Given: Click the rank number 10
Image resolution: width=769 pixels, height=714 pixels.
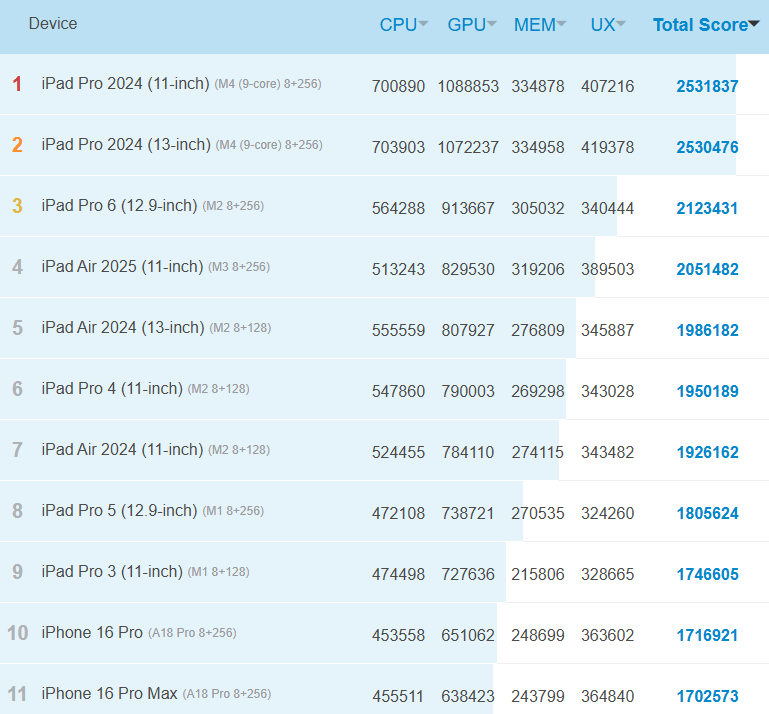Looking at the screenshot, I should pyautogui.click(x=18, y=633).
